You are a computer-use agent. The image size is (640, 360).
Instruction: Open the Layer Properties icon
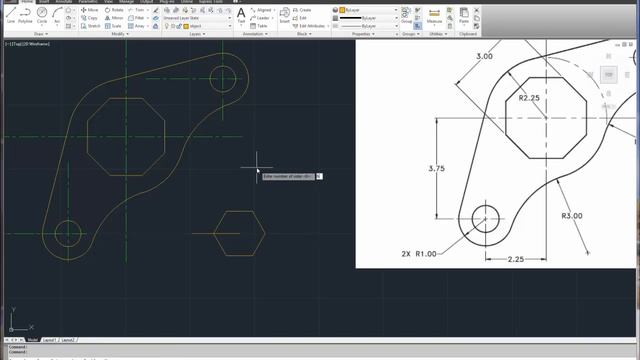[x=167, y=10]
